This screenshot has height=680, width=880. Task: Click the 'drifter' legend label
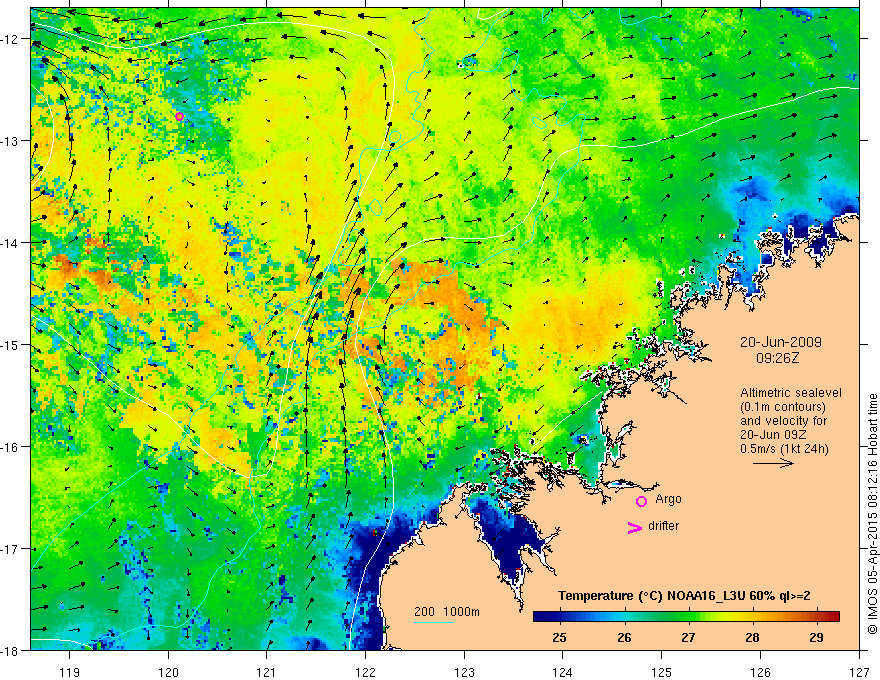pos(663,526)
